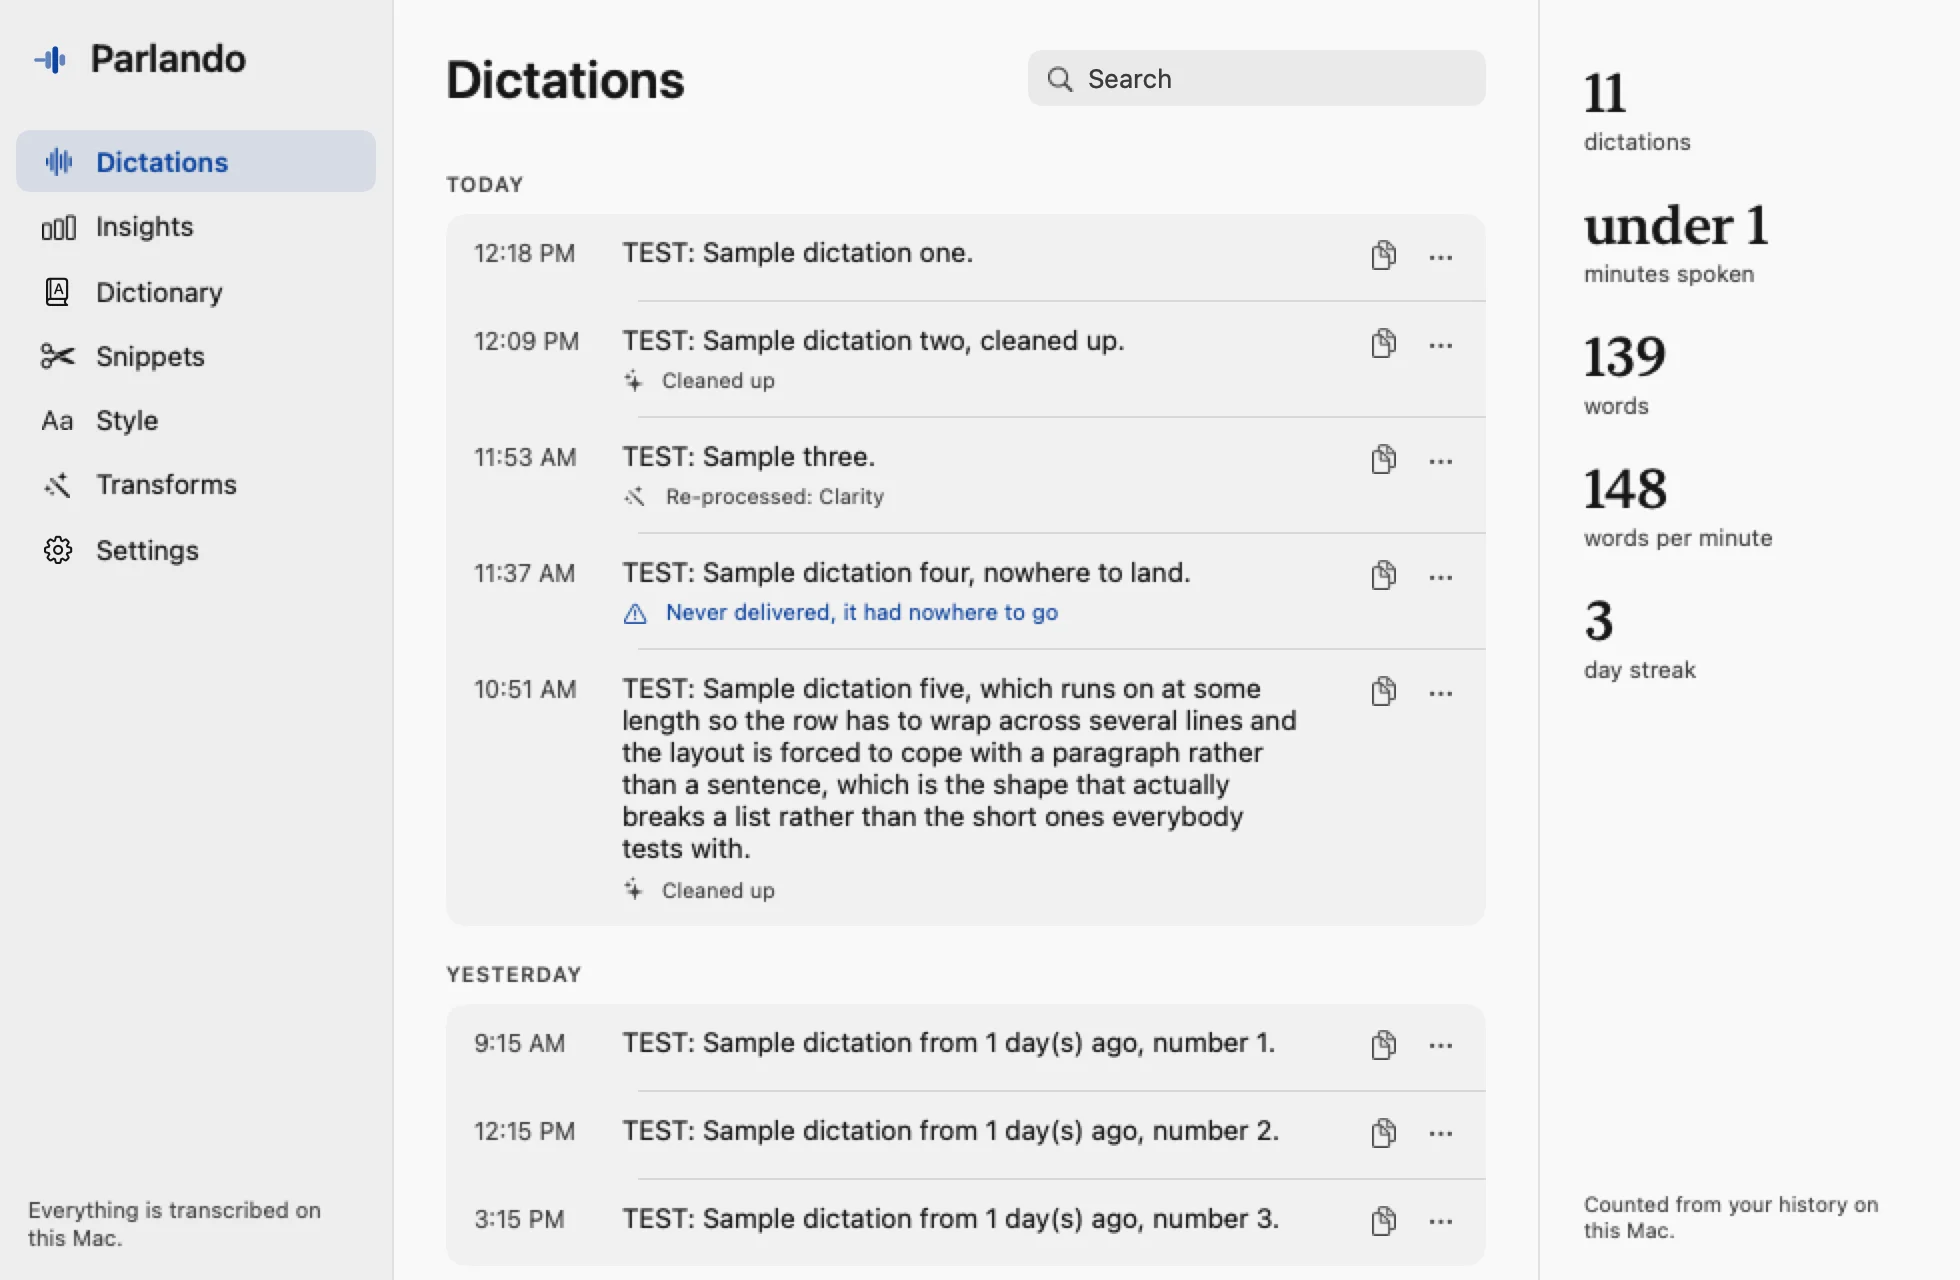Viewport: 1960px width, 1280px height.
Task: Copy yesterday's 3:15 PM dictation number 3
Action: [x=1383, y=1221]
